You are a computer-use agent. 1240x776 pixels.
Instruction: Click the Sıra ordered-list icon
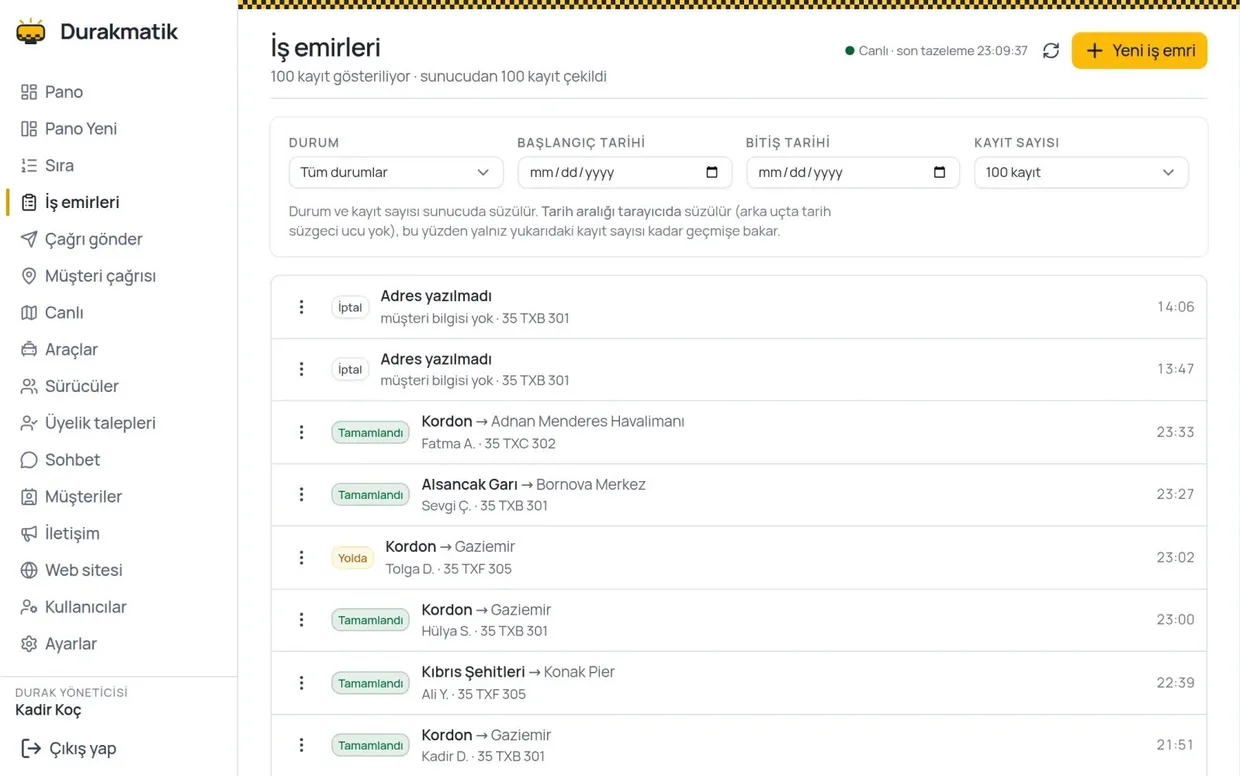click(x=29, y=166)
